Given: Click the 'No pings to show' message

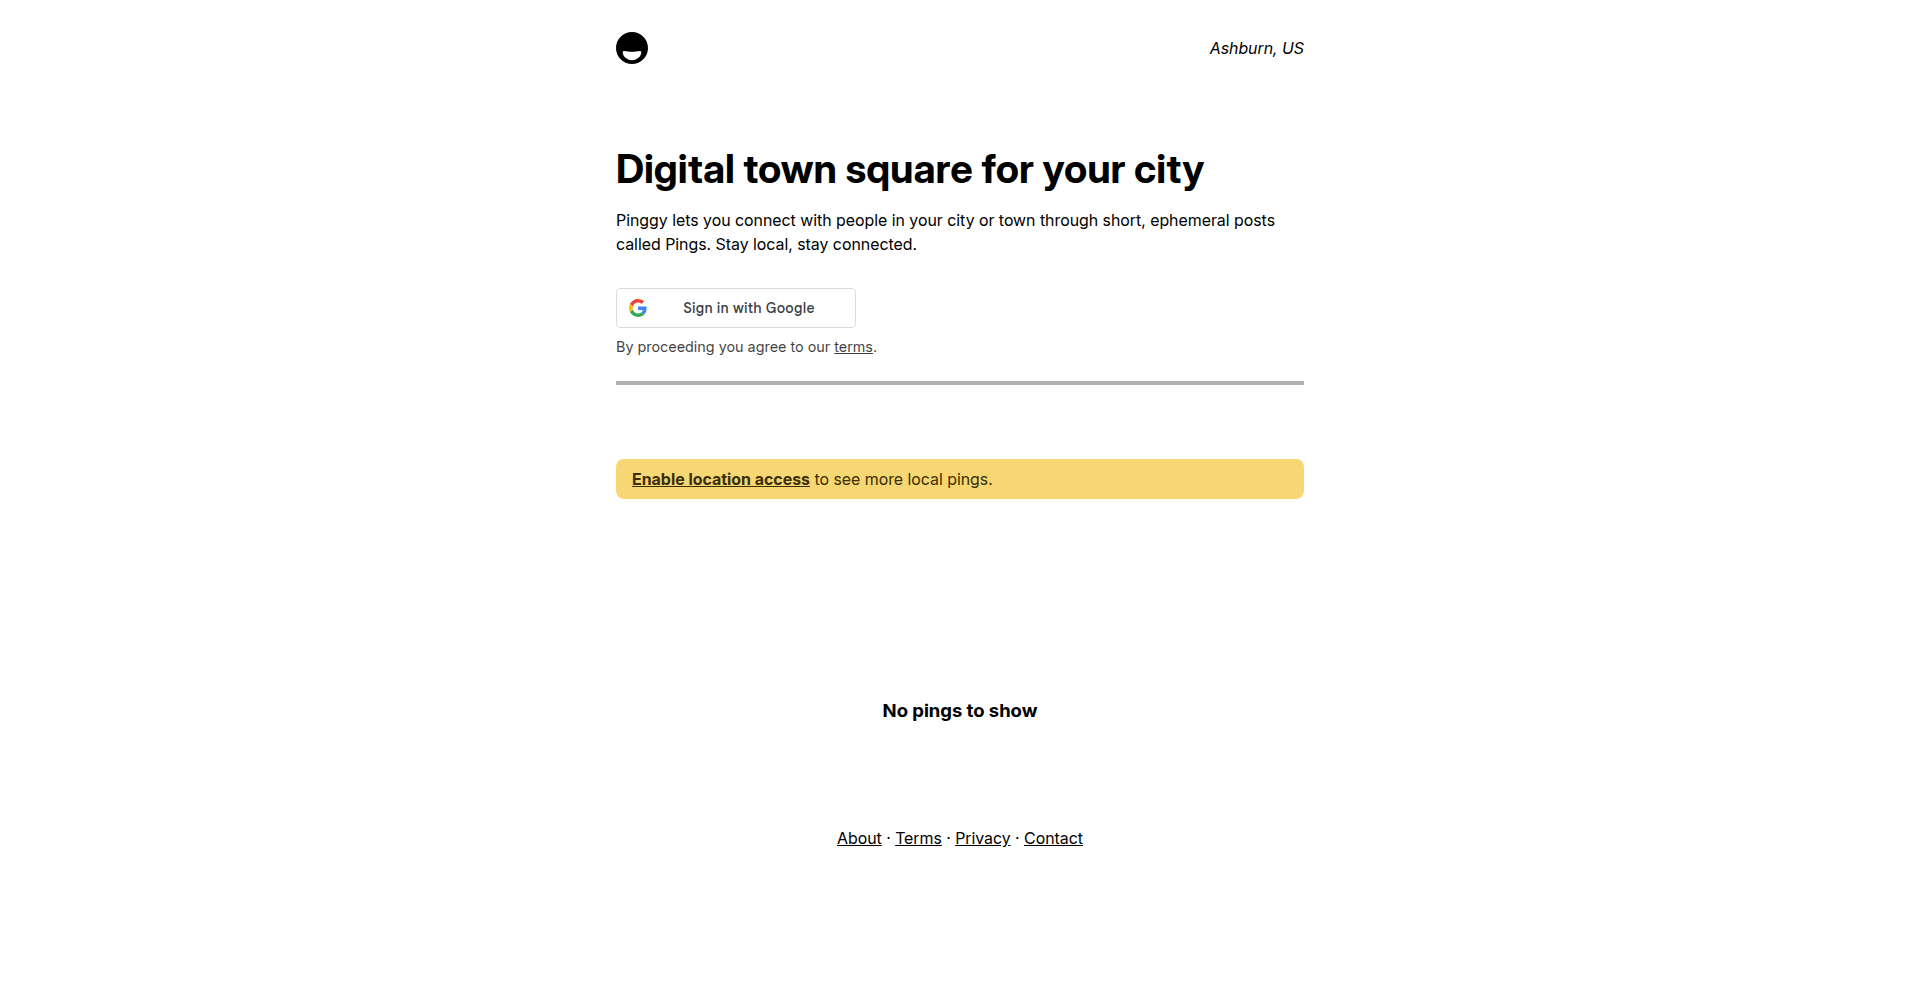Looking at the screenshot, I should (x=959, y=711).
